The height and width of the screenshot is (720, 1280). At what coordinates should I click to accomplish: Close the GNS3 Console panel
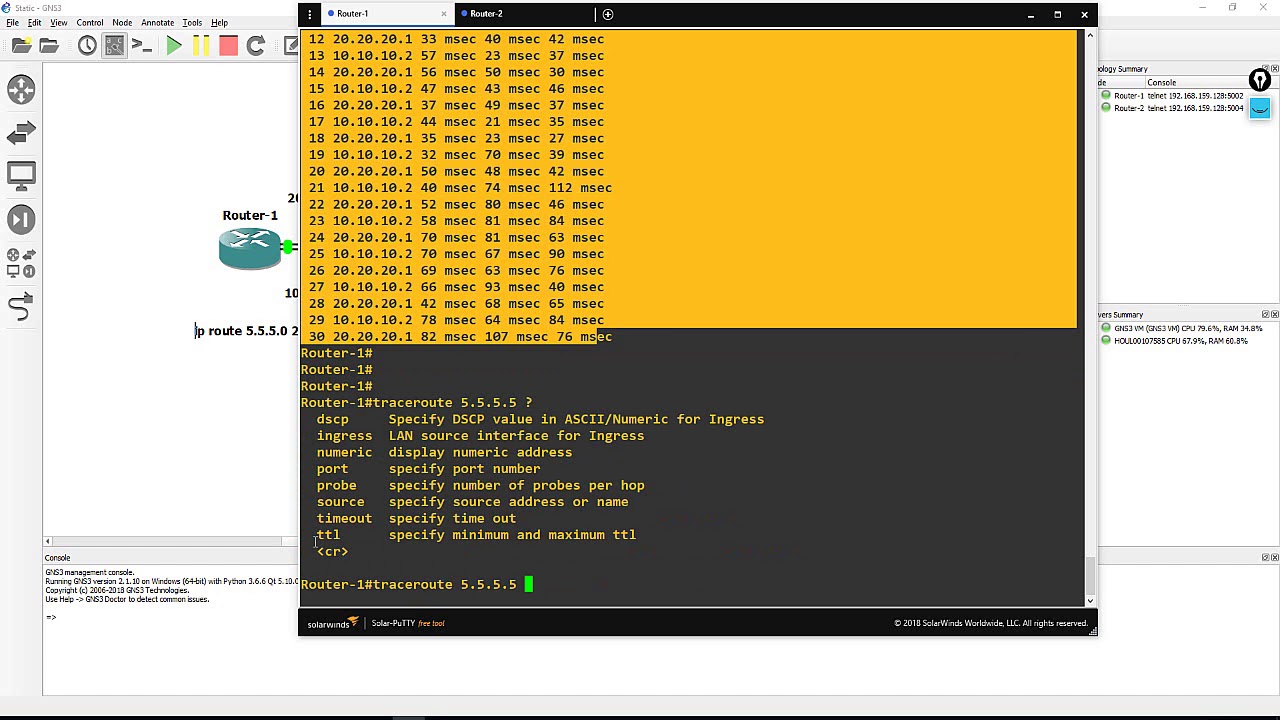pos(1274,557)
